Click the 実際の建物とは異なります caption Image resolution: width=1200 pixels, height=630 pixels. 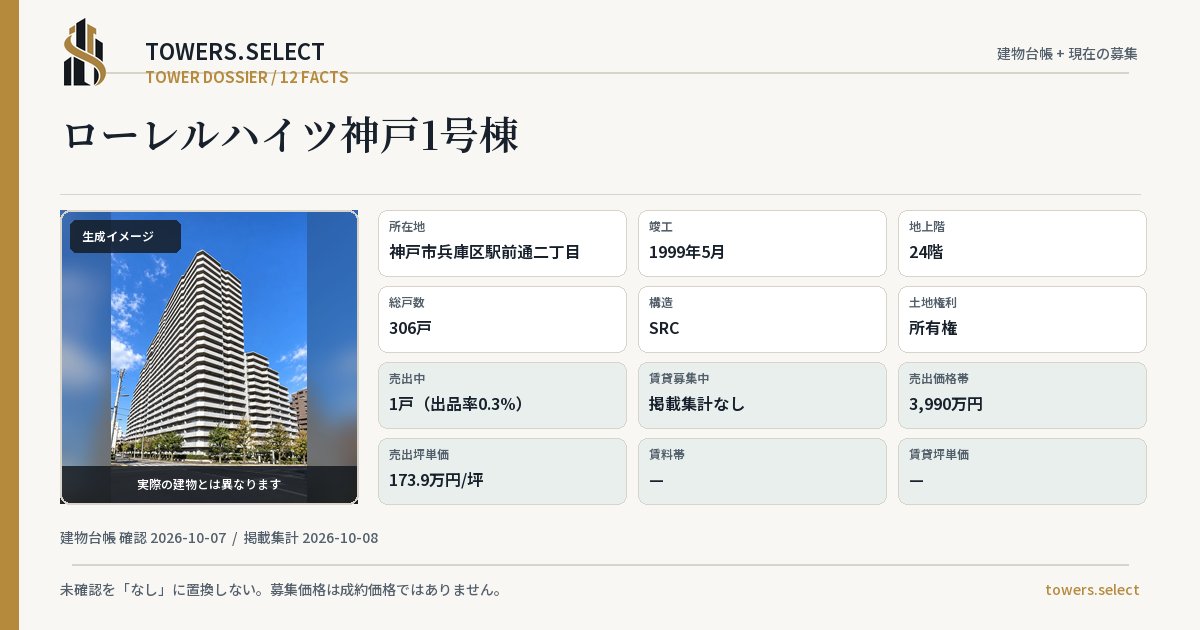[209, 484]
